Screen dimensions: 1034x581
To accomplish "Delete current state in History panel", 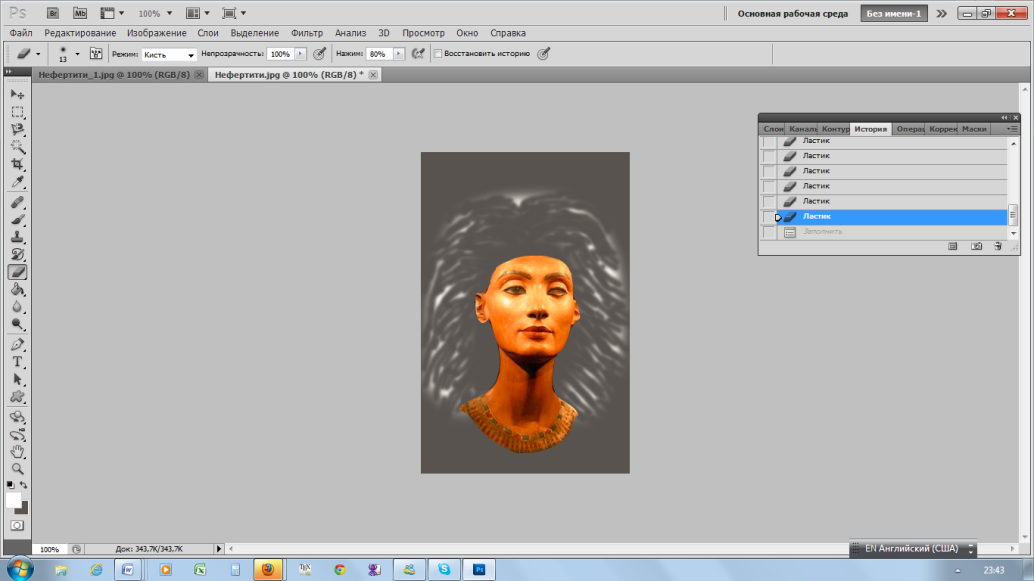I will coord(998,246).
